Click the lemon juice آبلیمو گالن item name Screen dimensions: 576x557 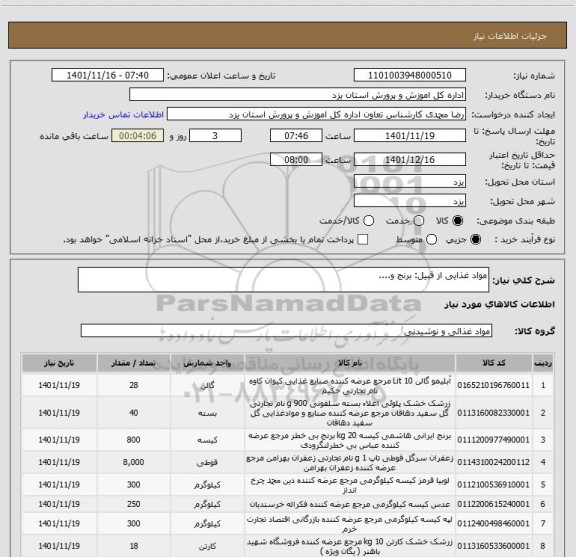(350, 386)
